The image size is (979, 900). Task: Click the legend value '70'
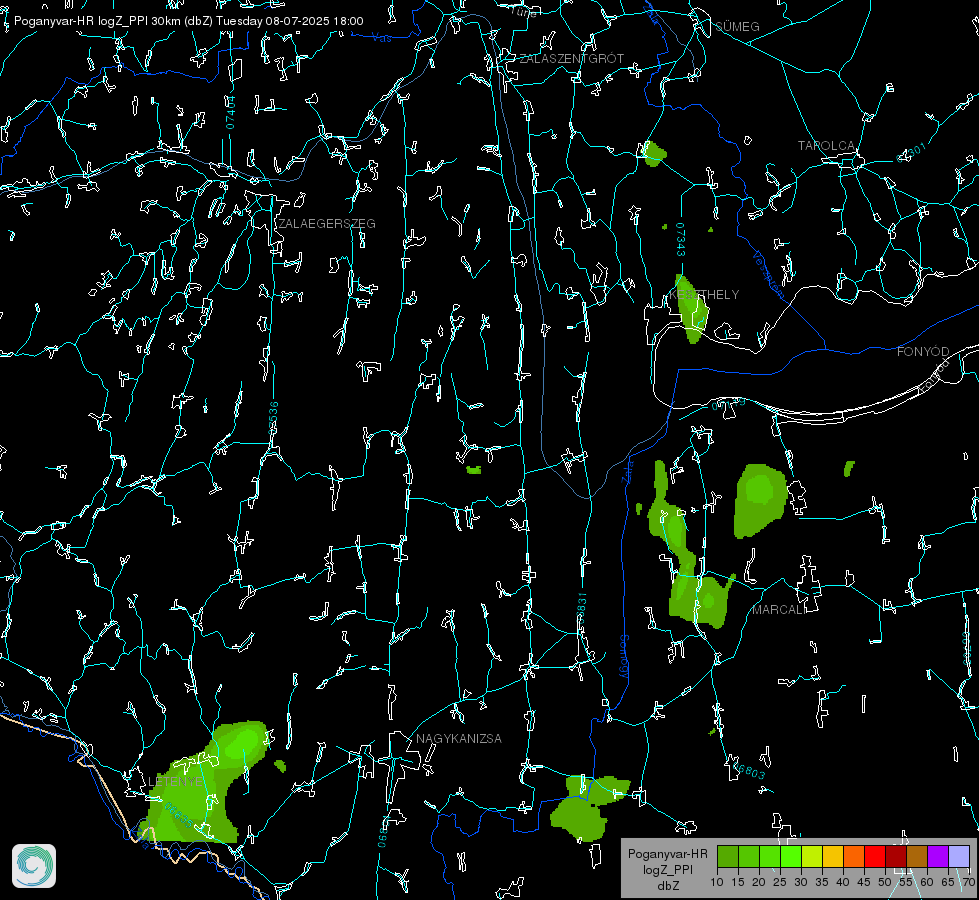(969, 883)
